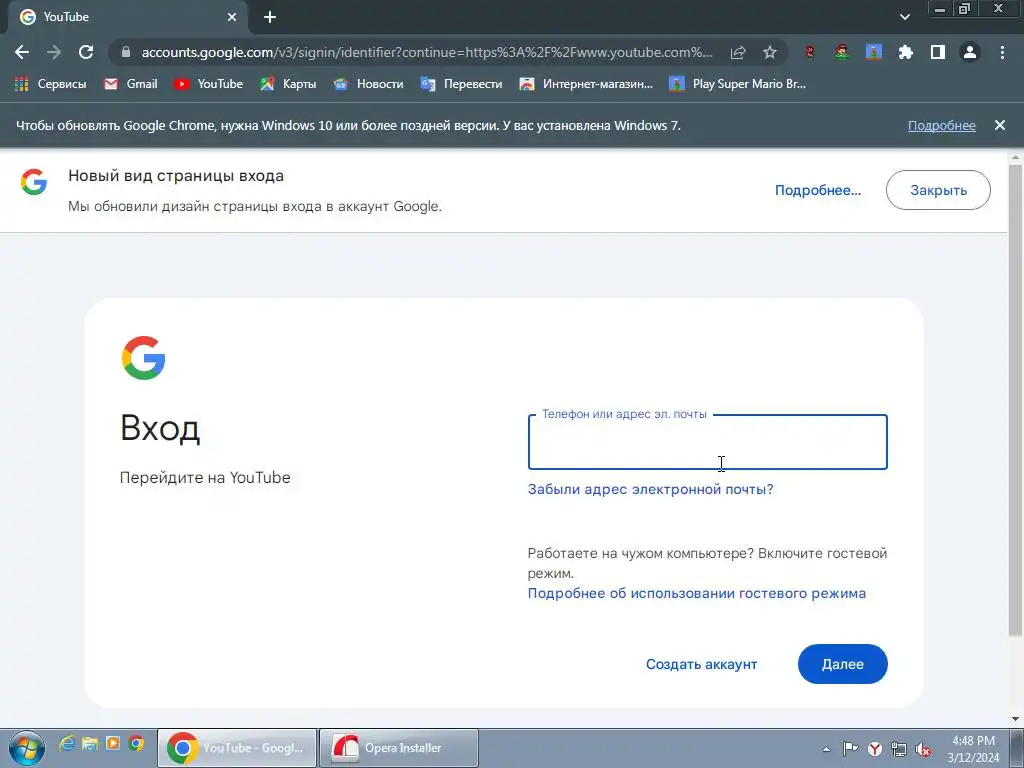The height and width of the screenshot is (768, 1024).
Task: Open the Chrome three-dot menu
Action: click(1002, 52)
